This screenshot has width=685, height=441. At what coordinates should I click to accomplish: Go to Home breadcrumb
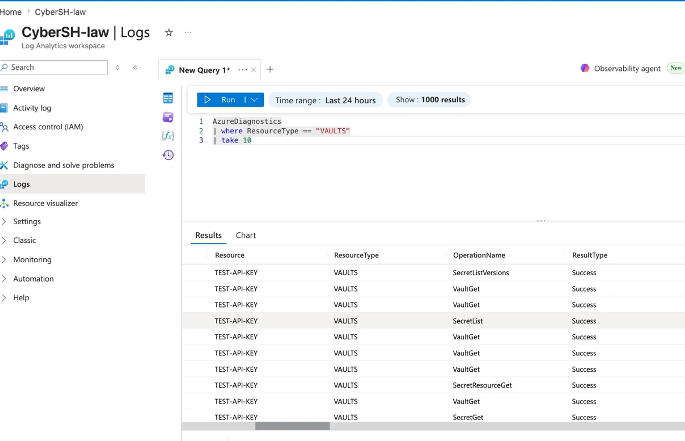tap(10, 12)
